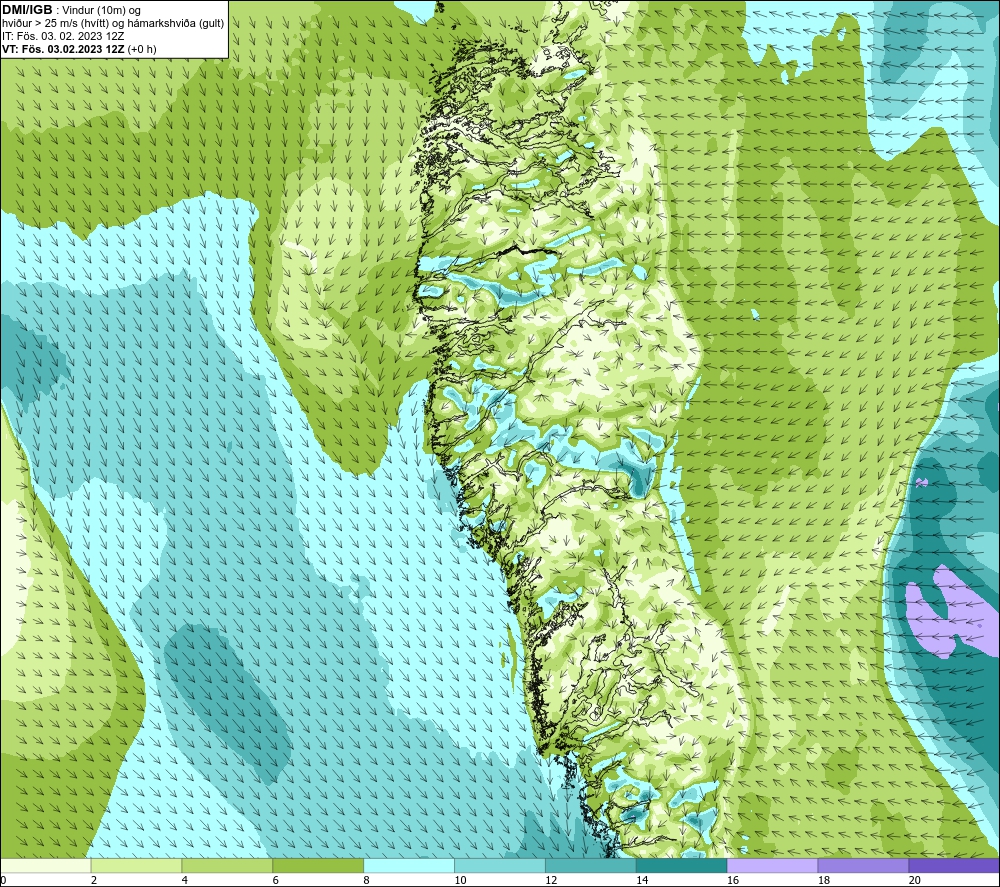The width and height of the screenshot is (1000, 887).
Task: Click legend scale label '8'
Action: (367, 880)
